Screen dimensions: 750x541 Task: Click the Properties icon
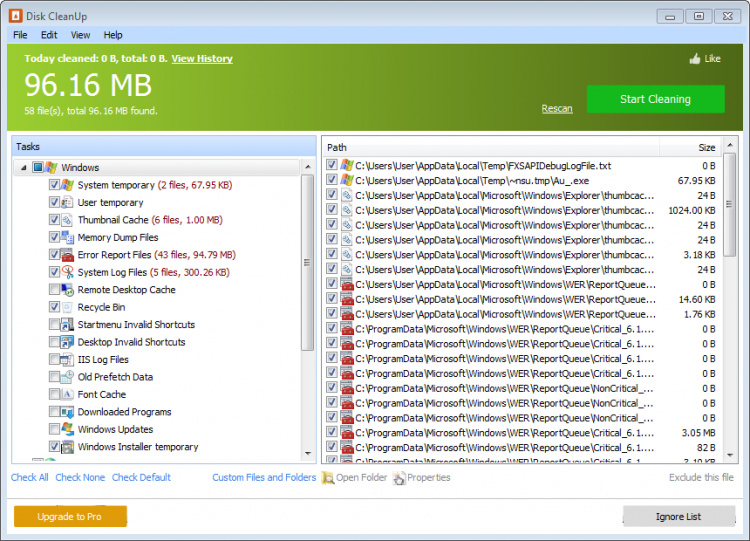point(399,477)
